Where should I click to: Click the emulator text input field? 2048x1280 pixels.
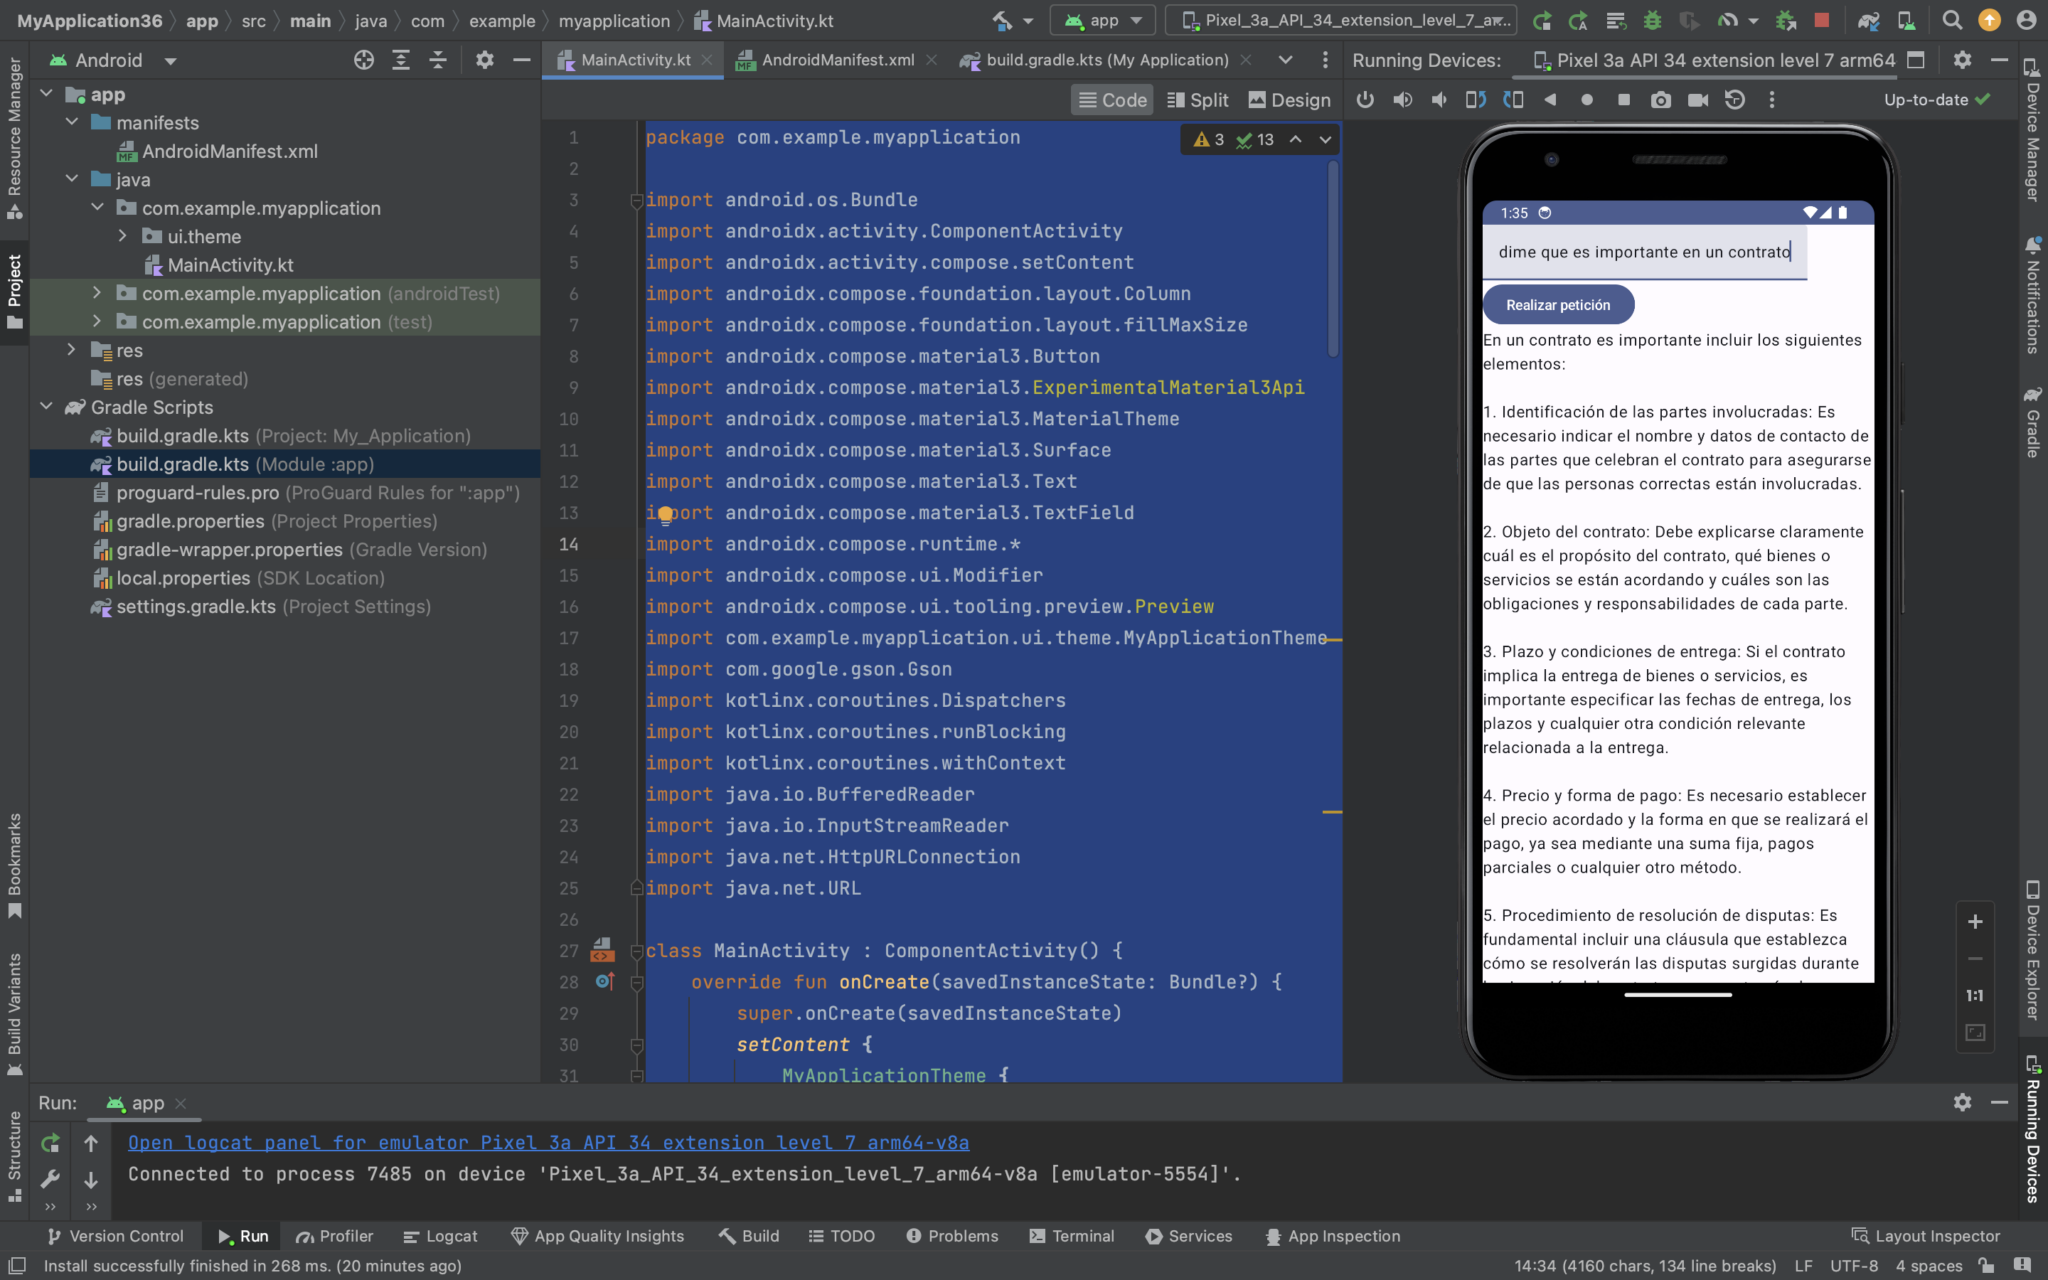tap(1644, 252)
